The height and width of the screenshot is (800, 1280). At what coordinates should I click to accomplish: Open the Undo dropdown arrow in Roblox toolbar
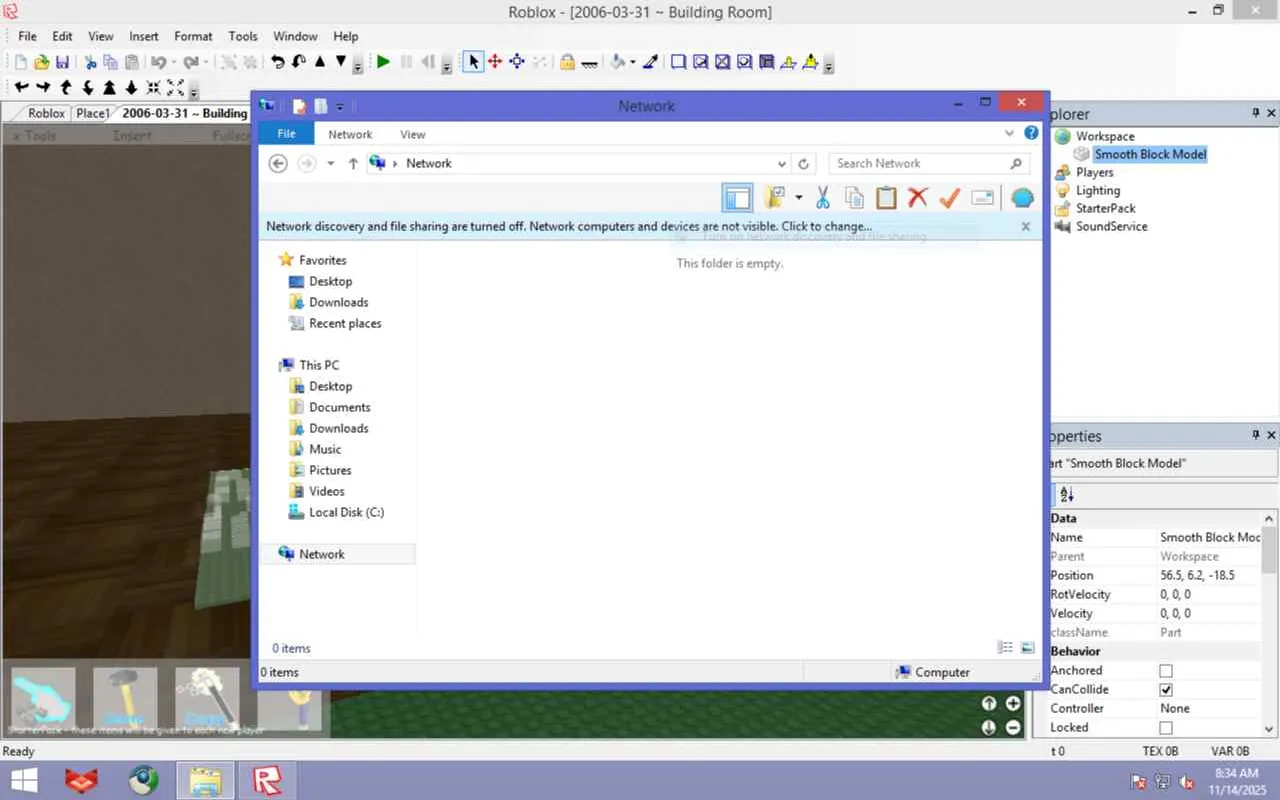(173, 62)
